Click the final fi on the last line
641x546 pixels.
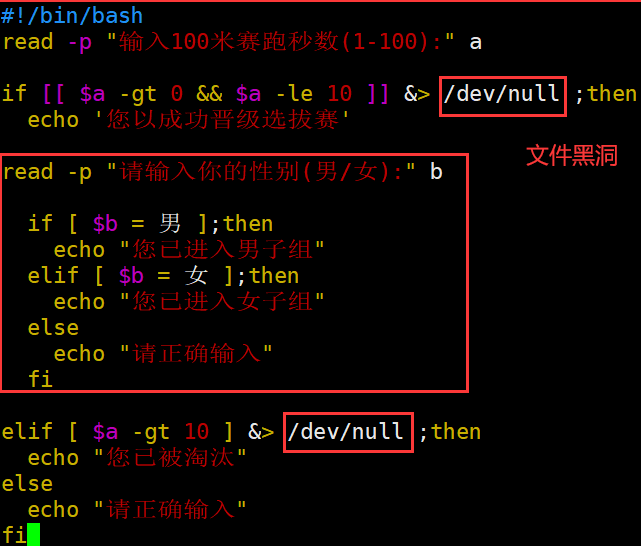coord(14,535)
